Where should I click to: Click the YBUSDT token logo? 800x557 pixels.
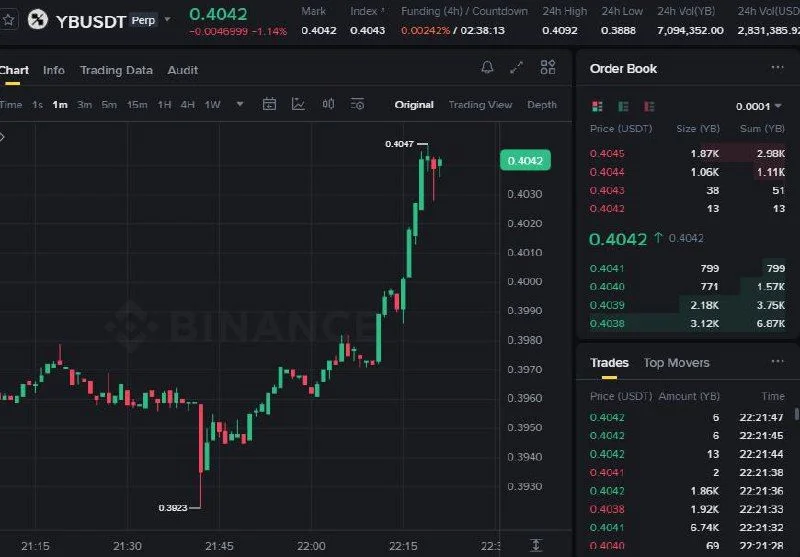tap(37, 20)
